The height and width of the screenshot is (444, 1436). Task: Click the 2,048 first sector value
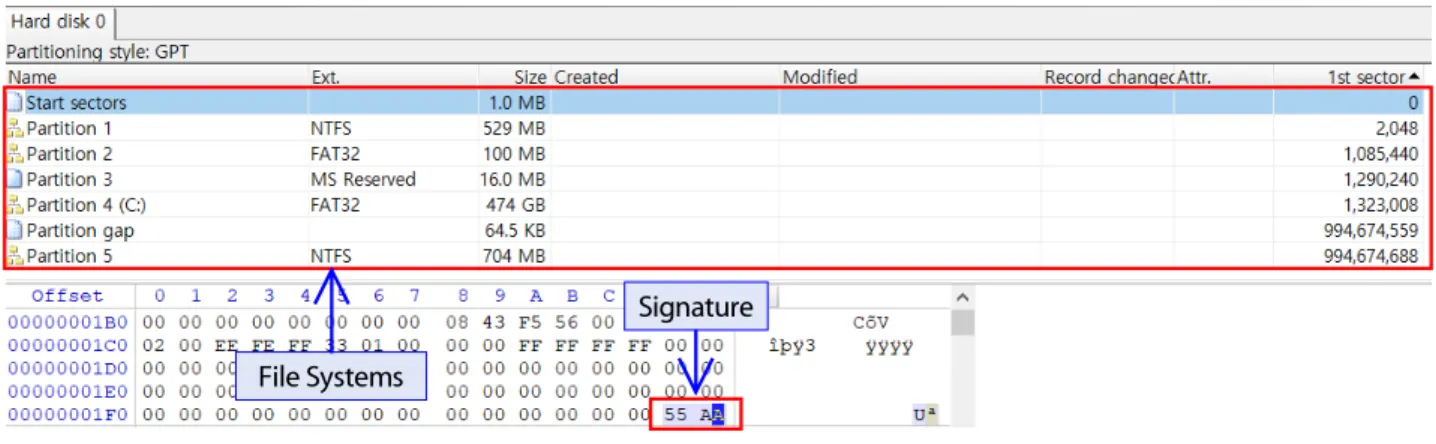[x=1399, y=128]
